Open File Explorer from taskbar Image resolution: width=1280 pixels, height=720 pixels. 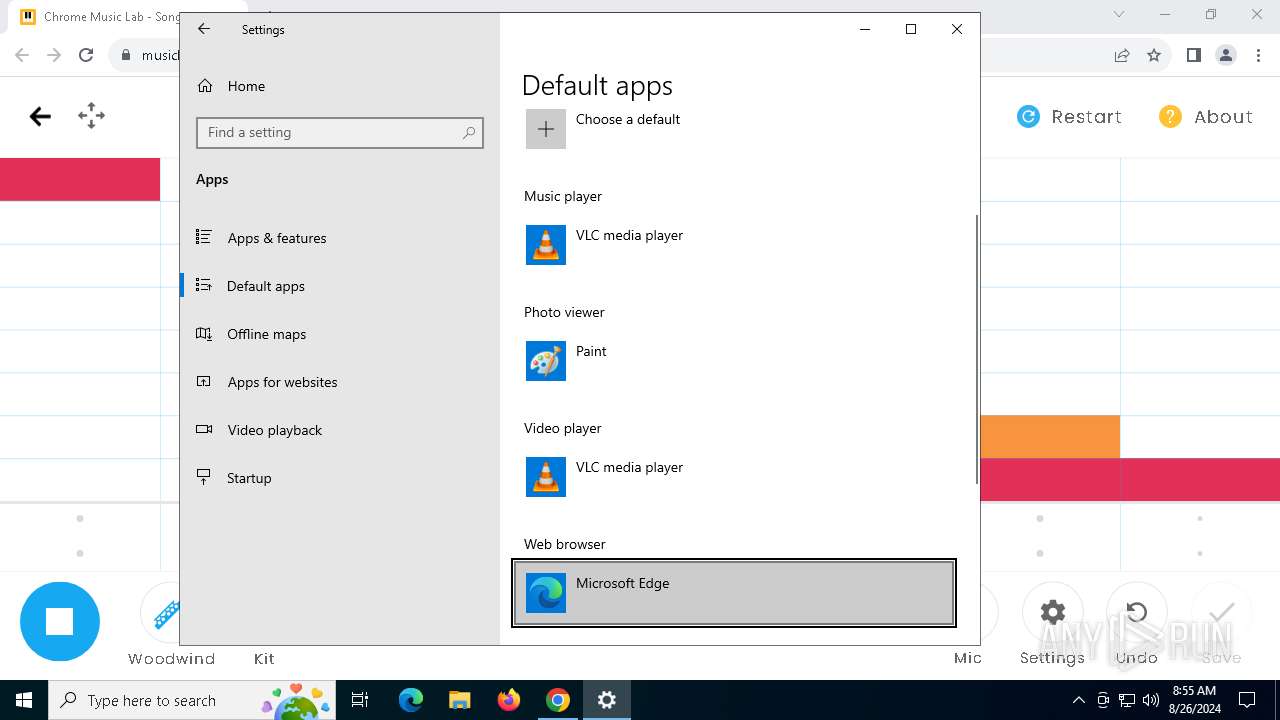point(460,700)
